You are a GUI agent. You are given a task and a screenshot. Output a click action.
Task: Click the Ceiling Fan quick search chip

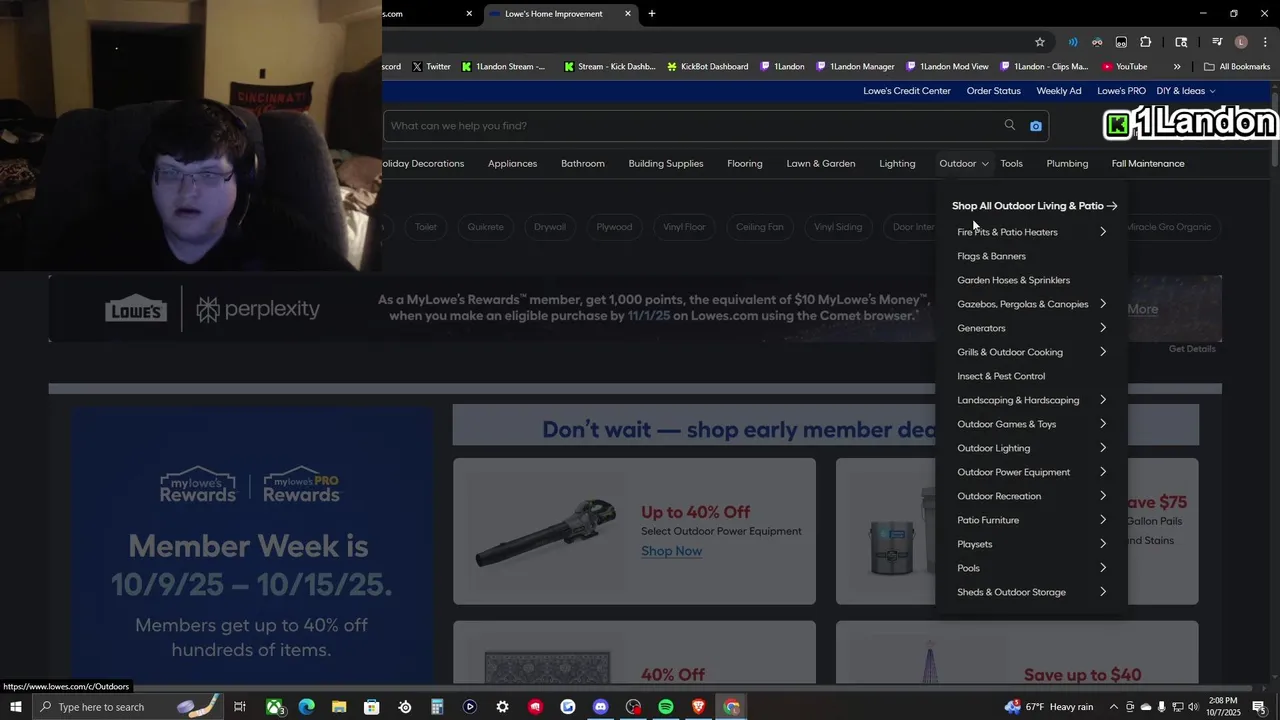coord(760,227)
